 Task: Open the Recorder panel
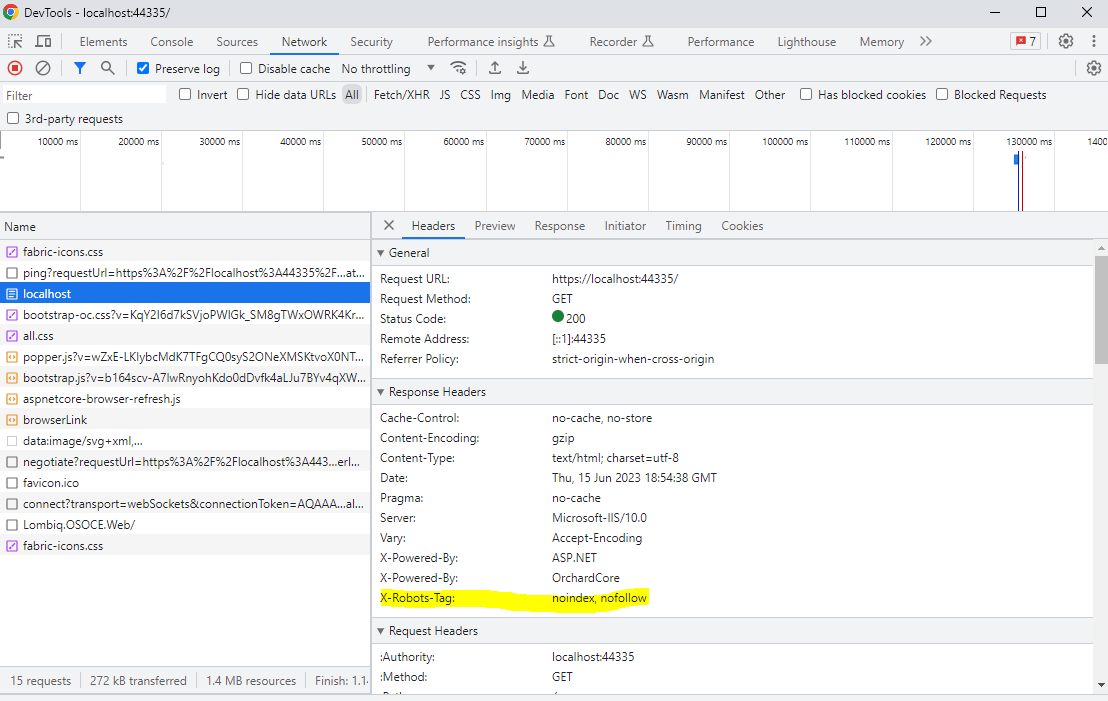tap(621, 42)
